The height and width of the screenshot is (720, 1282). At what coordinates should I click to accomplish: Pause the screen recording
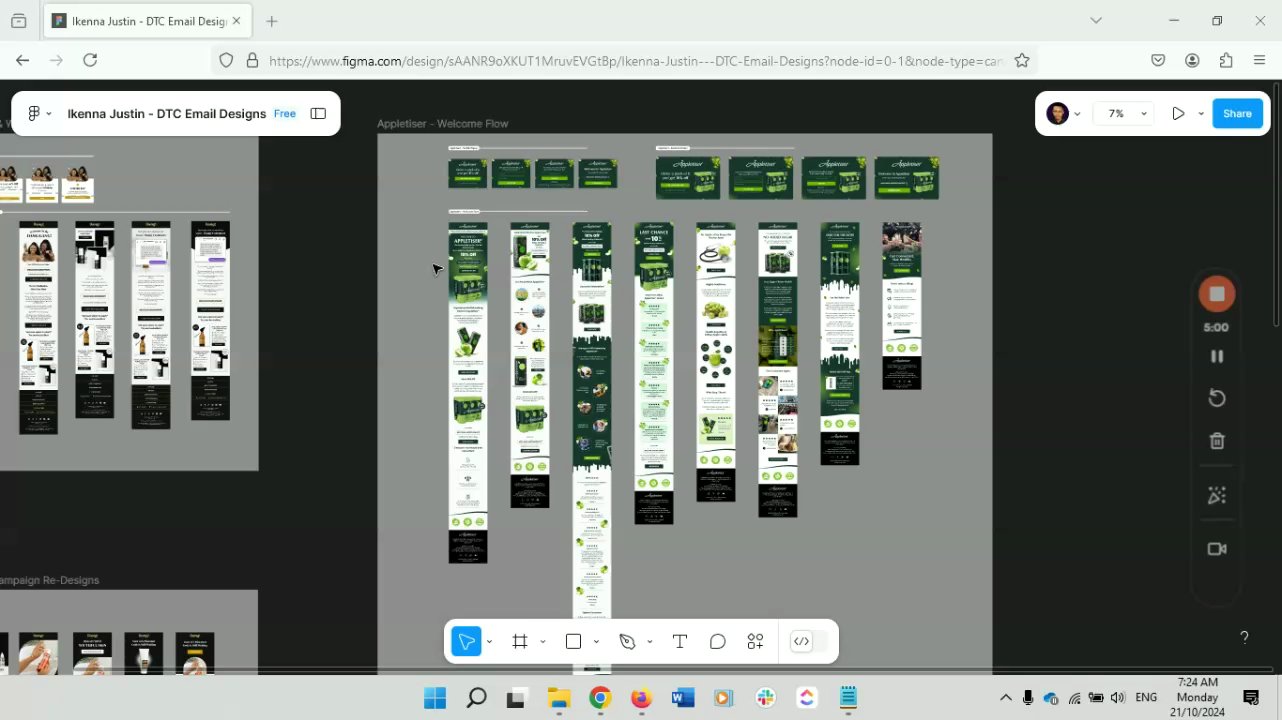pyautogui.click(x=1217, y=356)
